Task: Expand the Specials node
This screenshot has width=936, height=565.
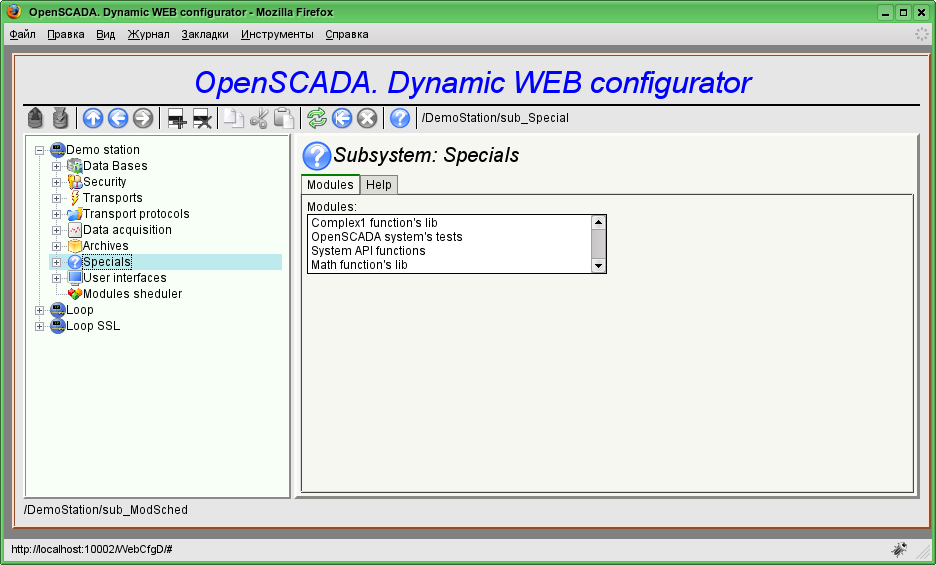Action: click(56, 262)
